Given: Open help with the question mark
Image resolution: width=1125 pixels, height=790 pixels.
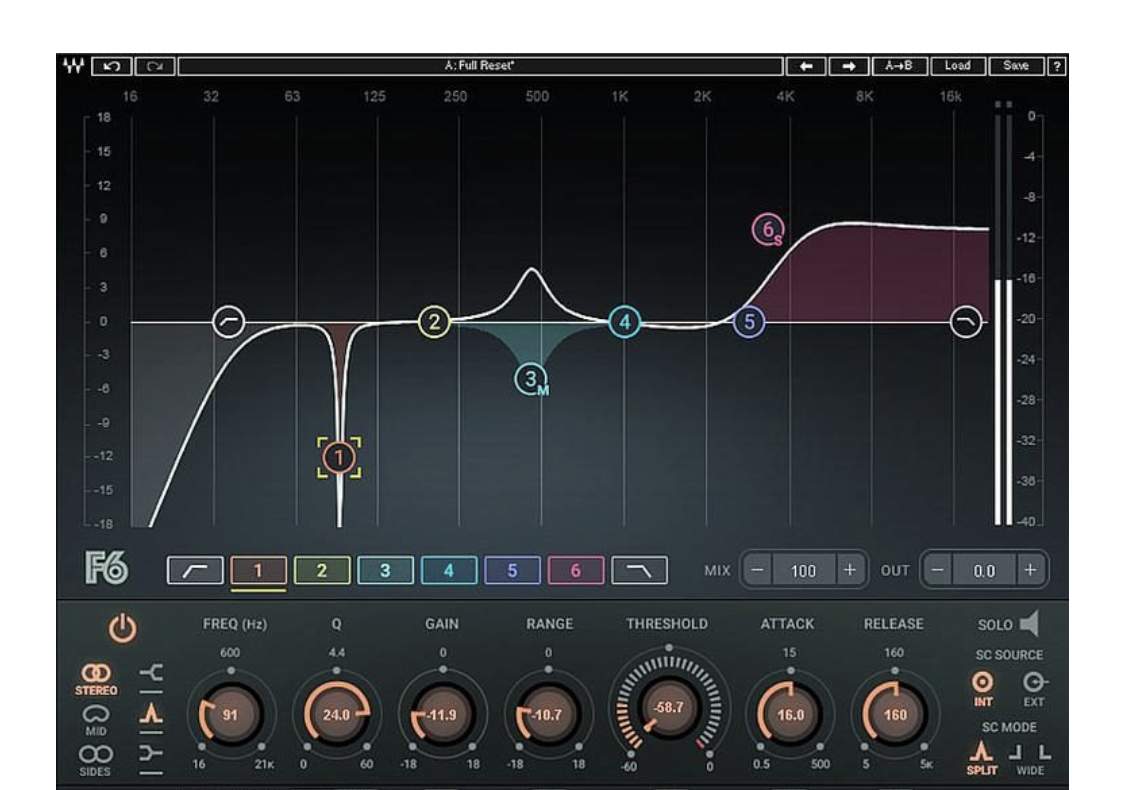Looking at the screenshot, I should pos(1057,66).
